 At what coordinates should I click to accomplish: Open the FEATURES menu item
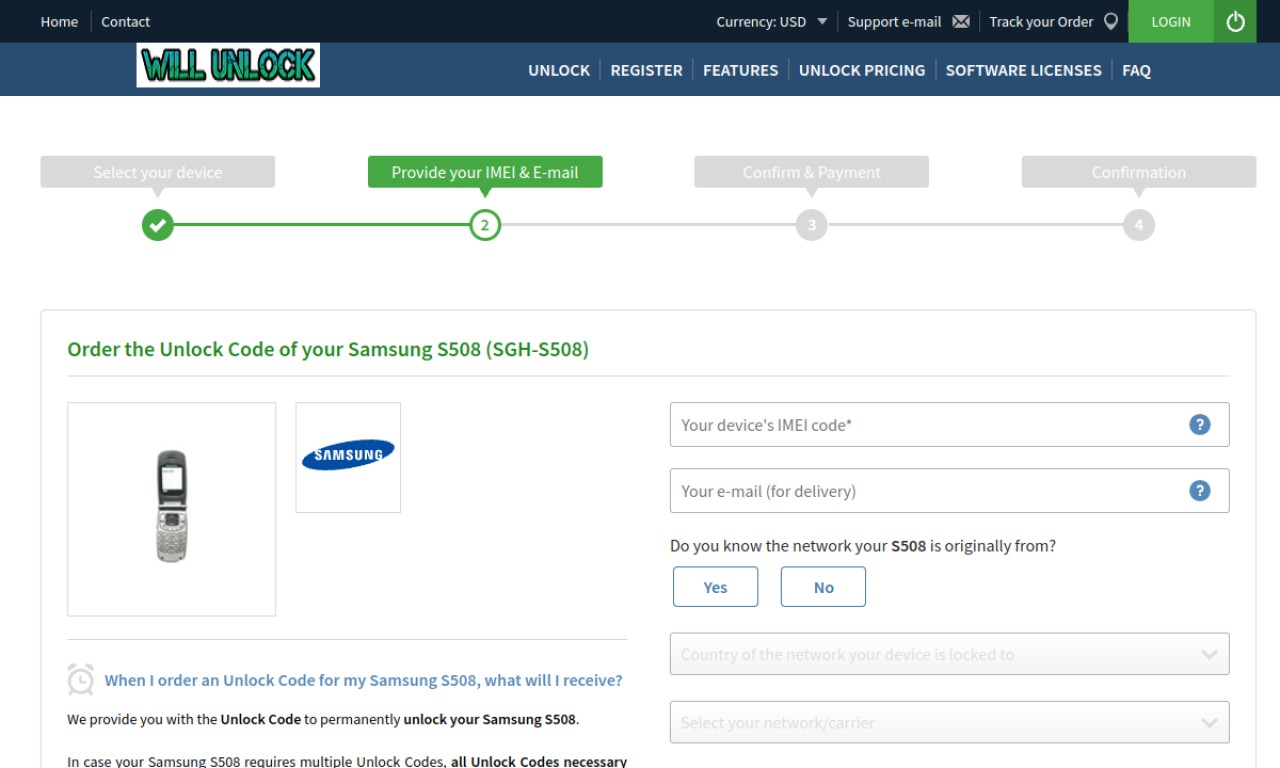(x=740, y=70)
